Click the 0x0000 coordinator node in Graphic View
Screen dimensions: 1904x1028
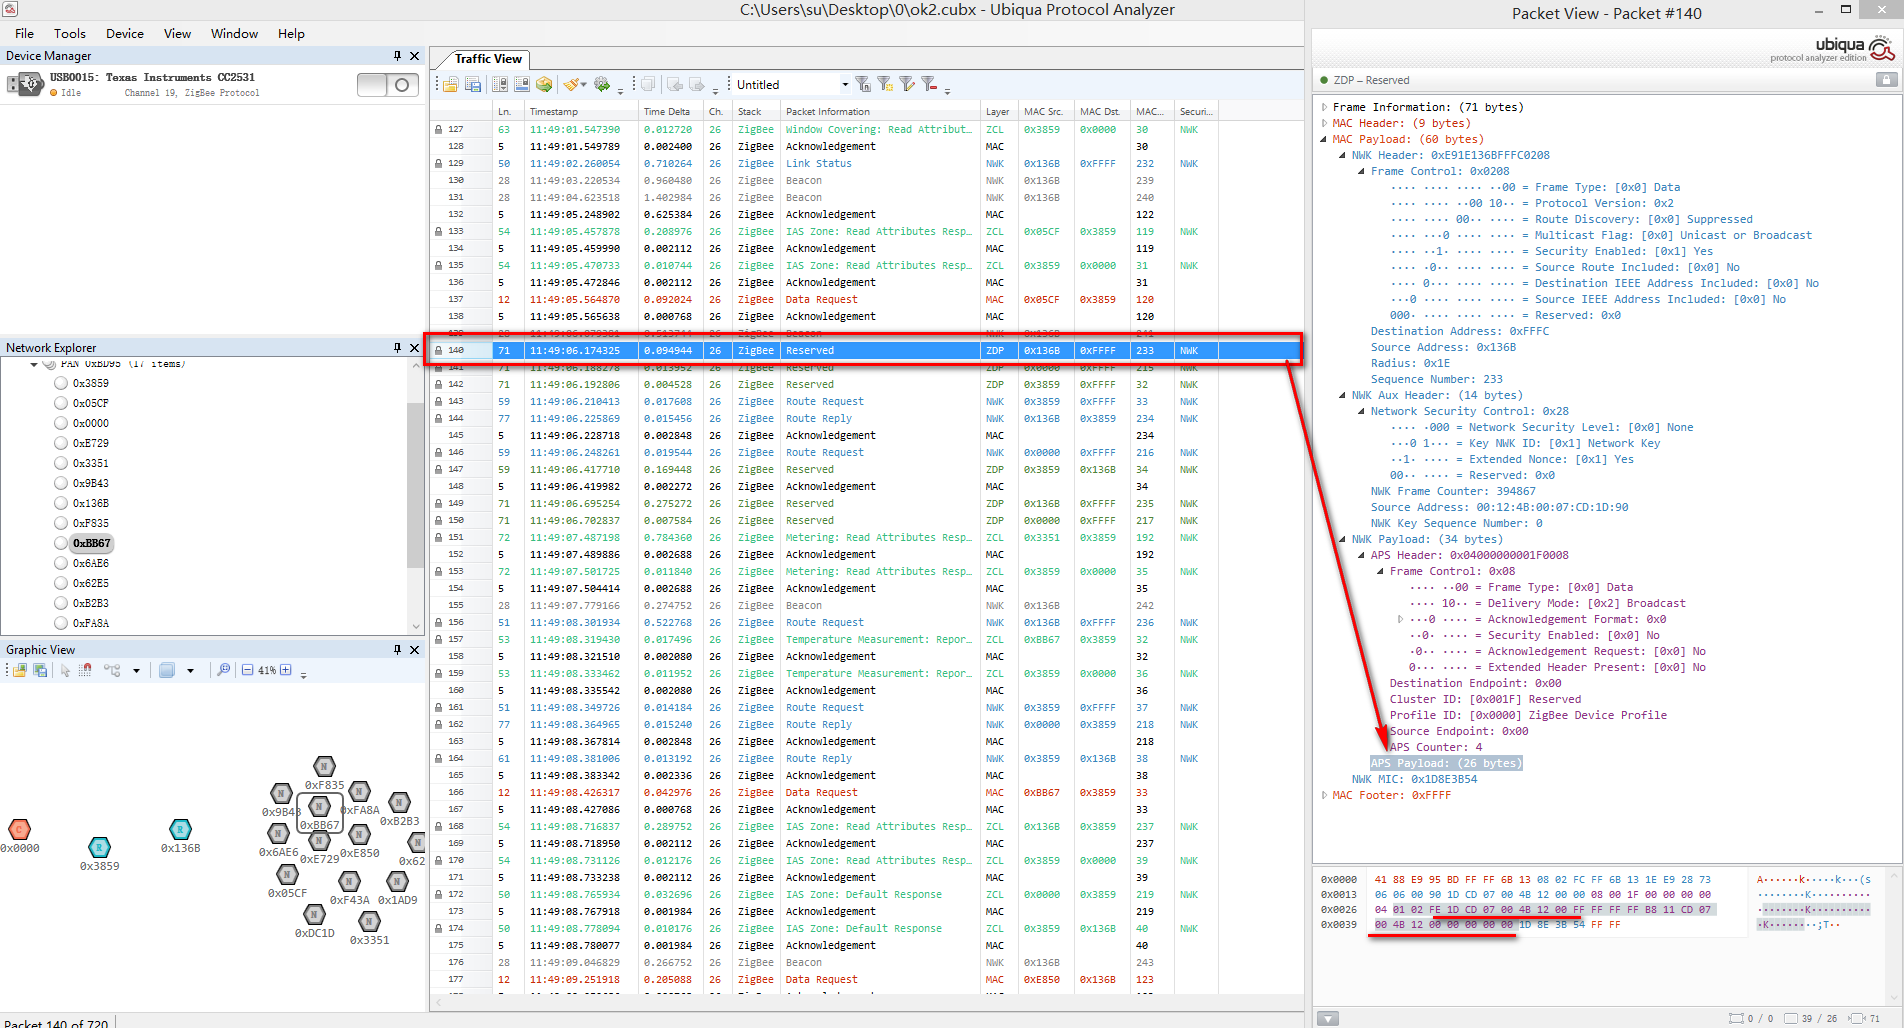click(19, 829)
